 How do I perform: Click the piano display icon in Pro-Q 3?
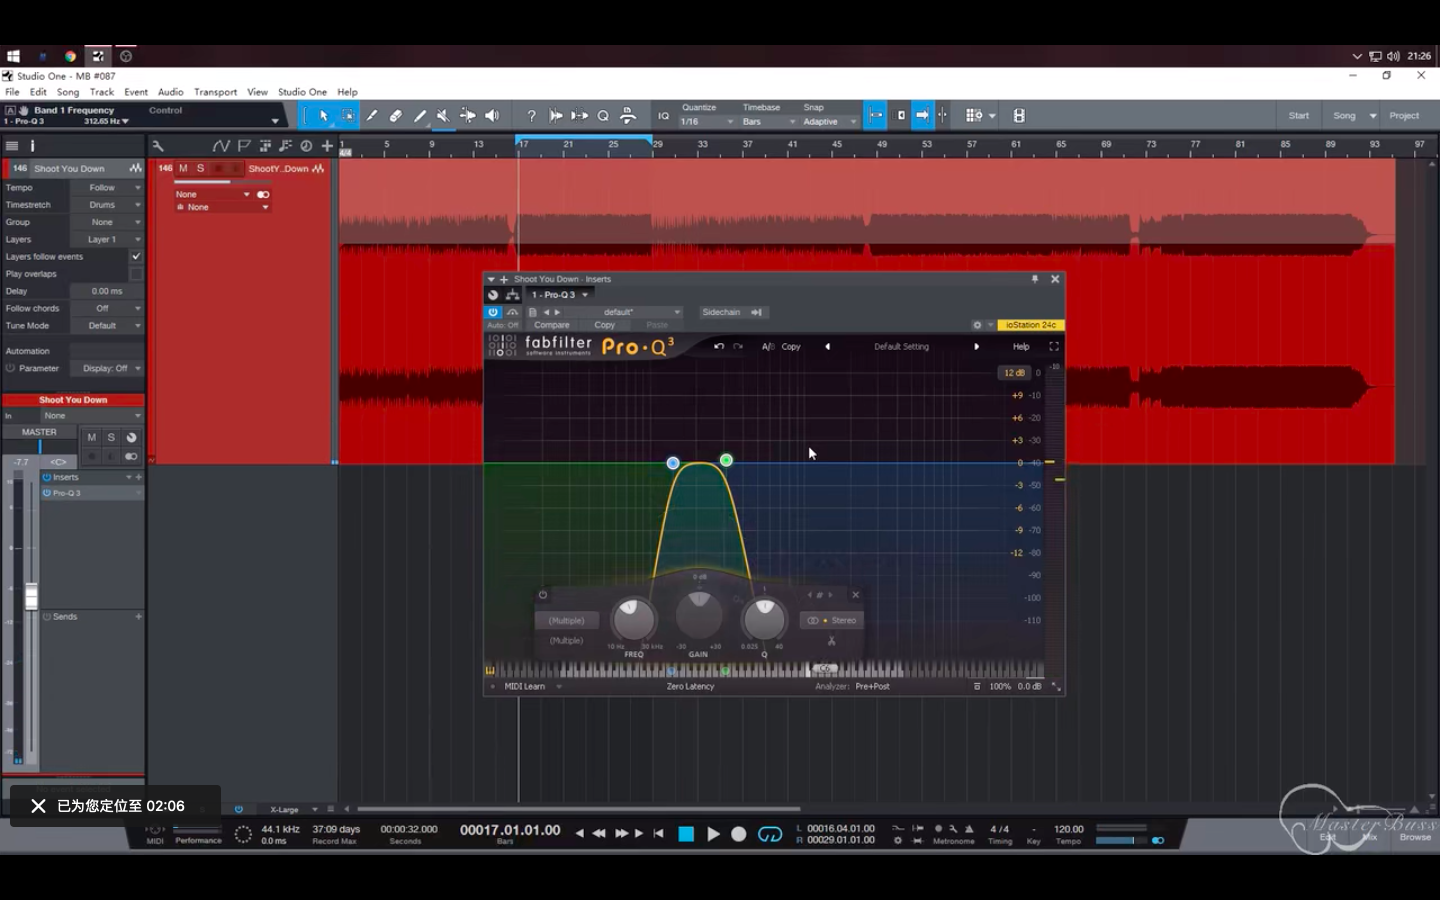point(490,670)
